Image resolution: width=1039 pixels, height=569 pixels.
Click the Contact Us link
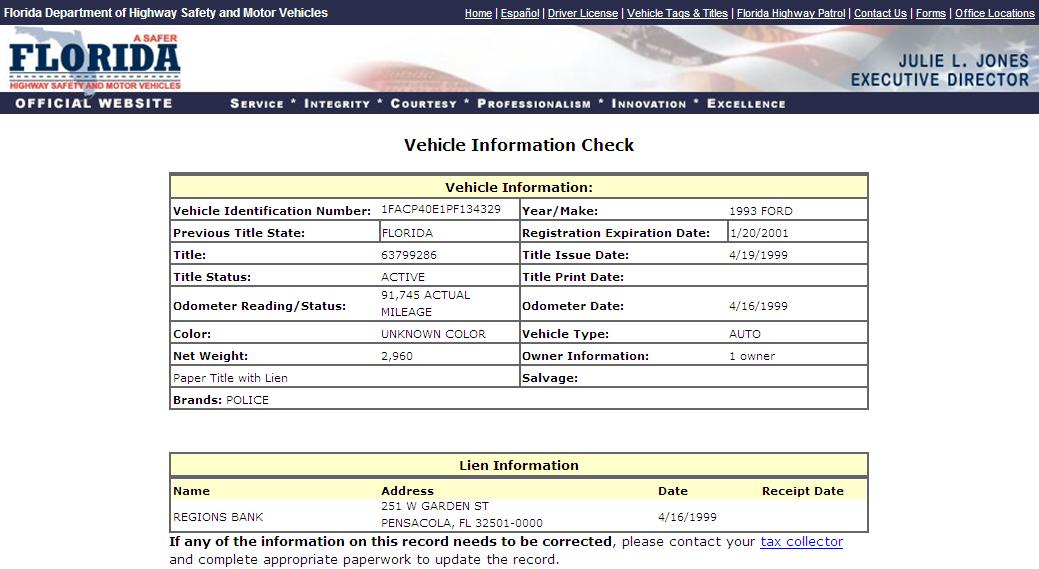[x=880, y=13]
